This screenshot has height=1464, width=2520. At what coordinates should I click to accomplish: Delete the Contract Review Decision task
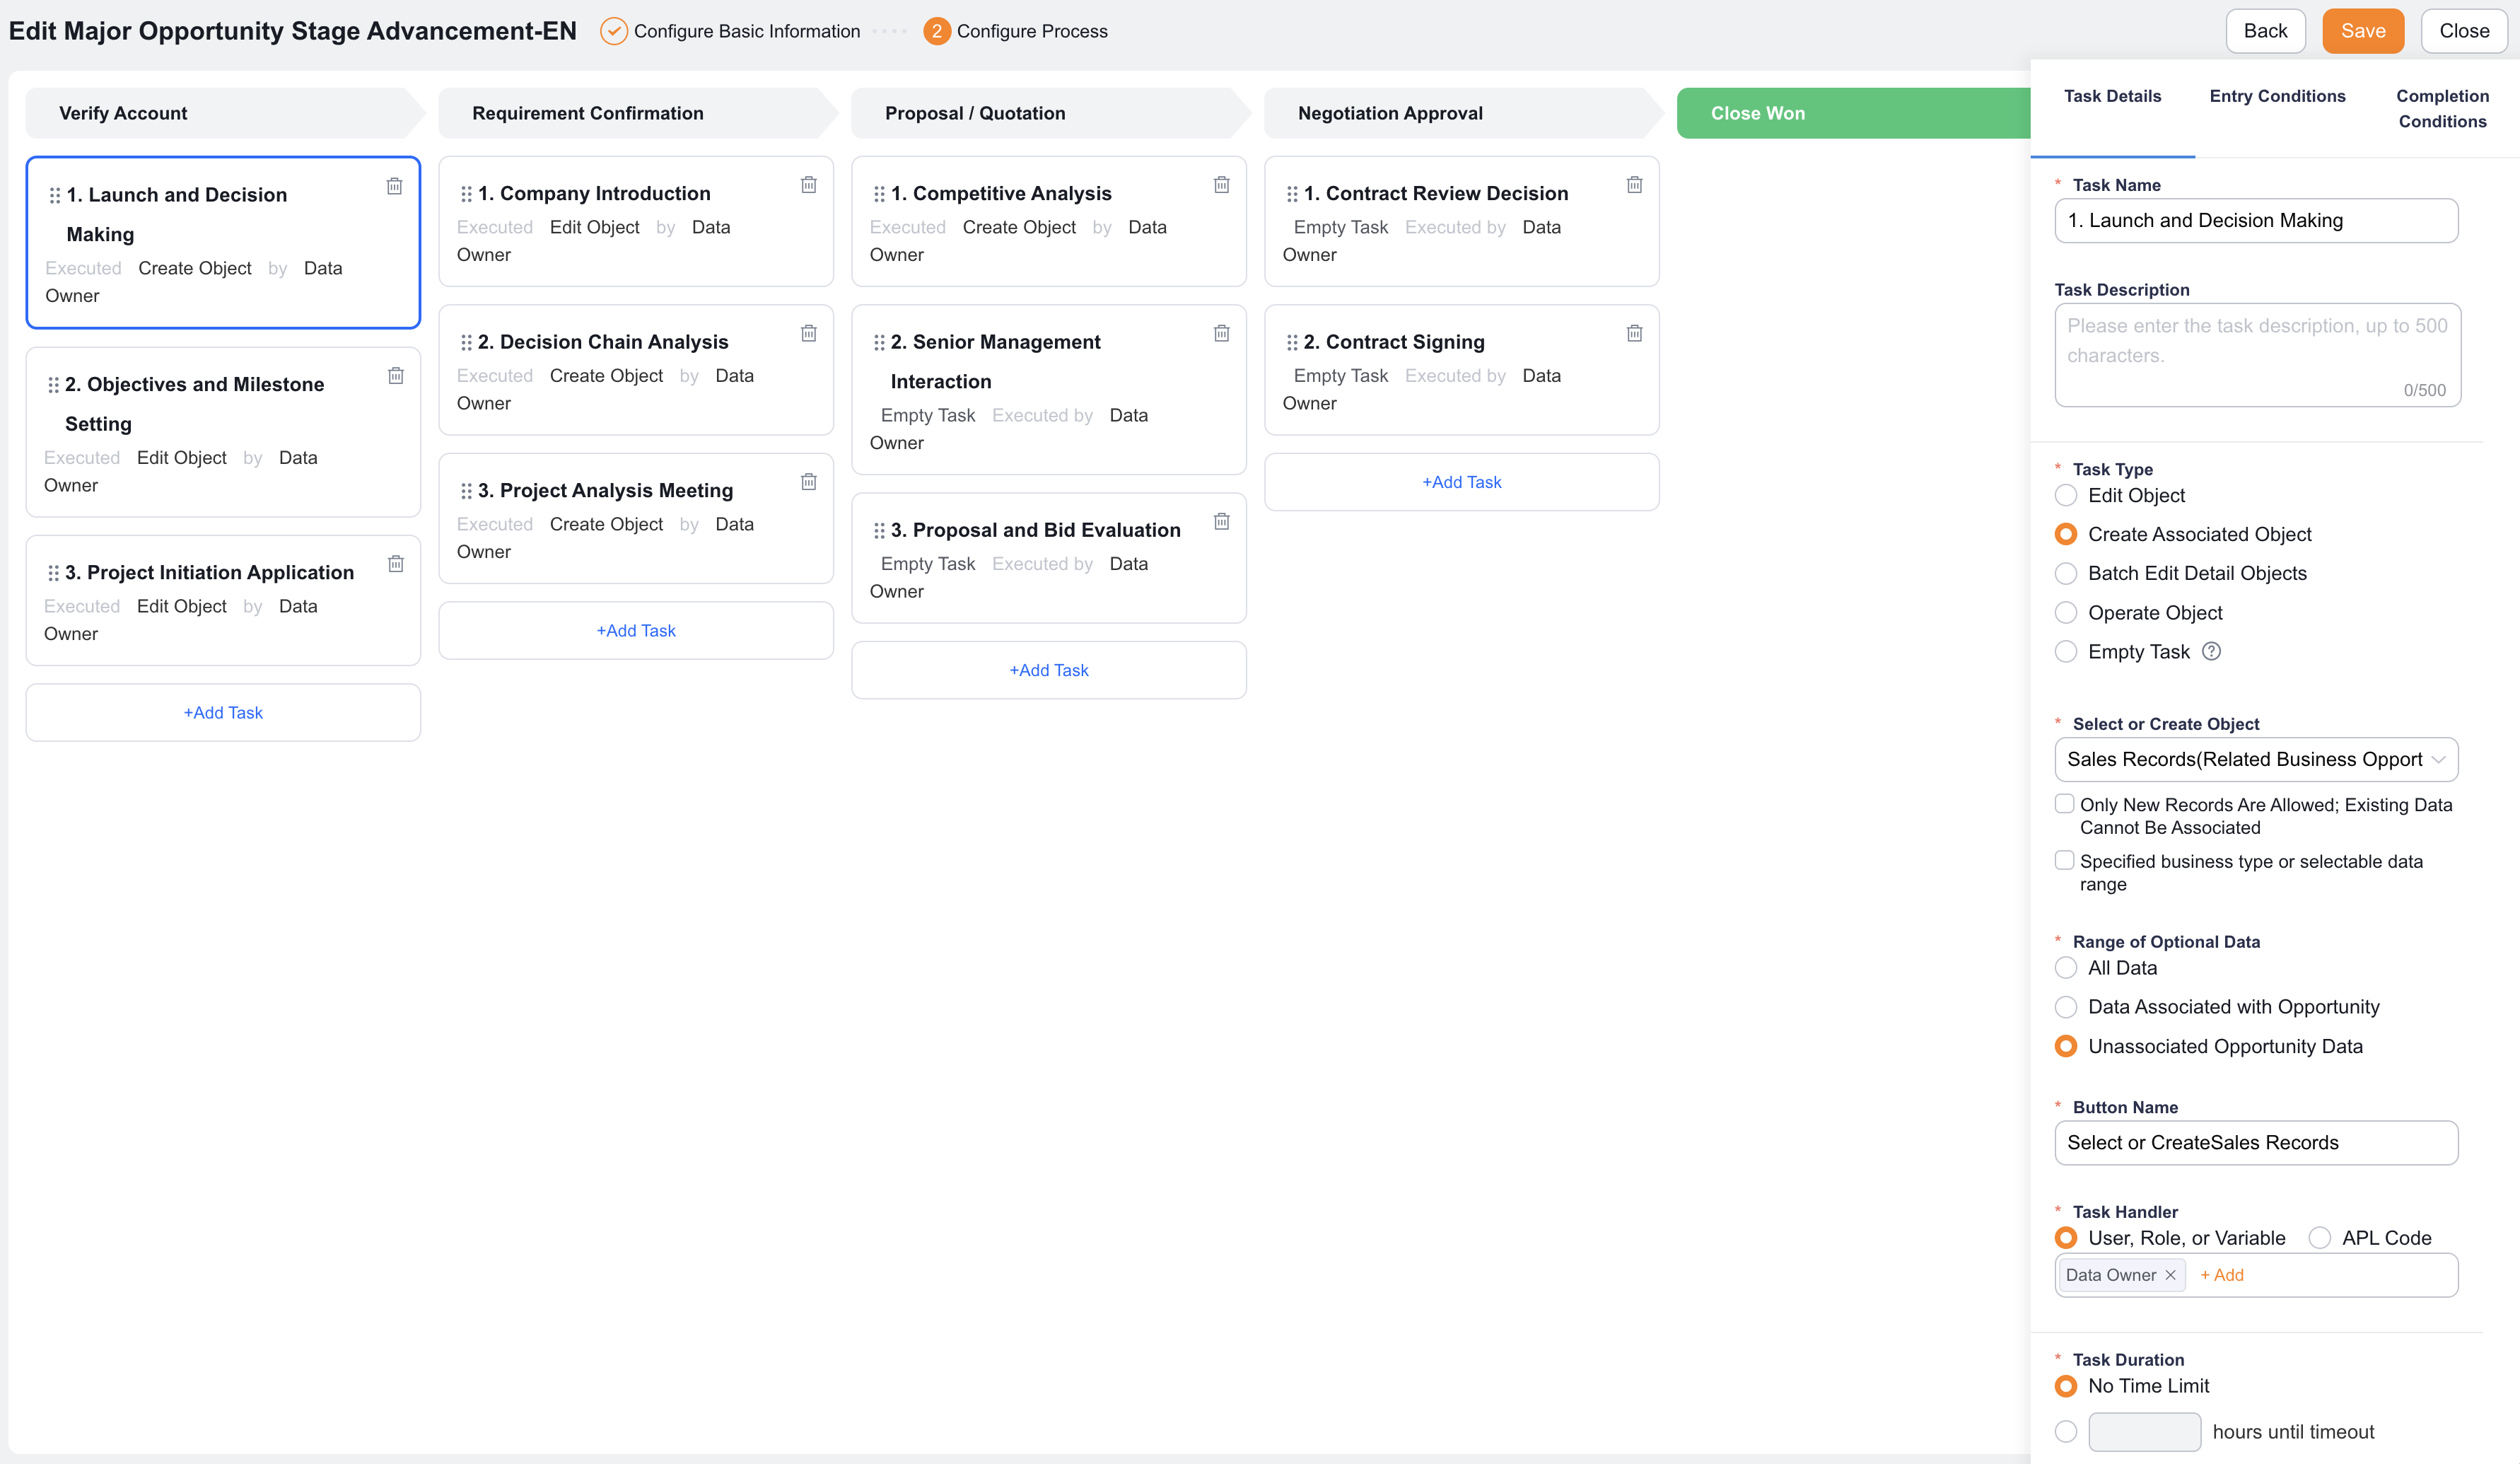click(x=1635, y=185)
